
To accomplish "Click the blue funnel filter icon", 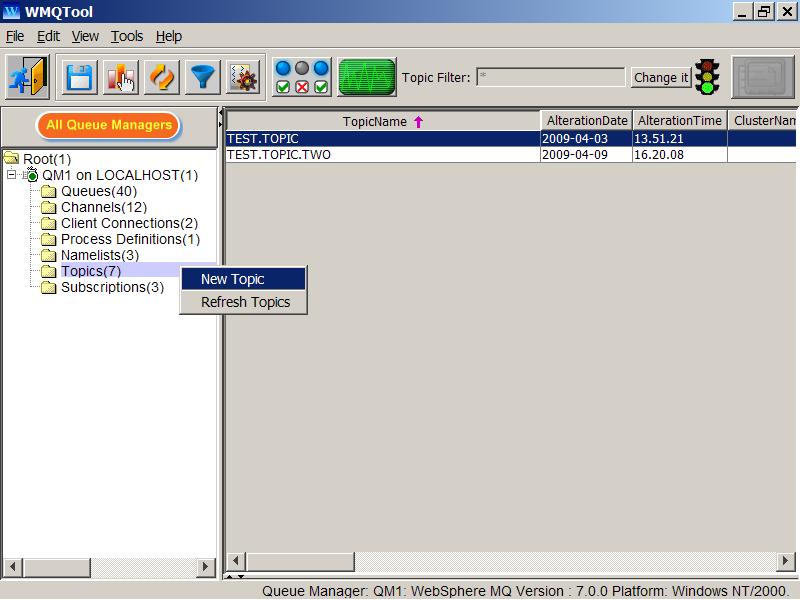I will point(203,78).
